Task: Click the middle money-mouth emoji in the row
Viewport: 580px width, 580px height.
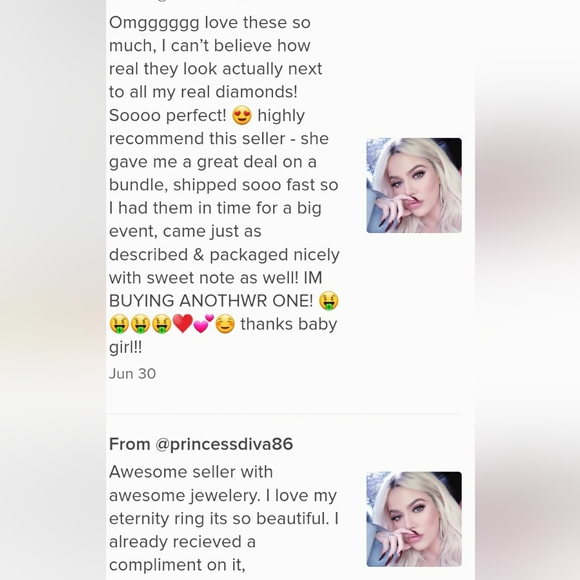Action: pyautogui.click(x=140, y=324)
